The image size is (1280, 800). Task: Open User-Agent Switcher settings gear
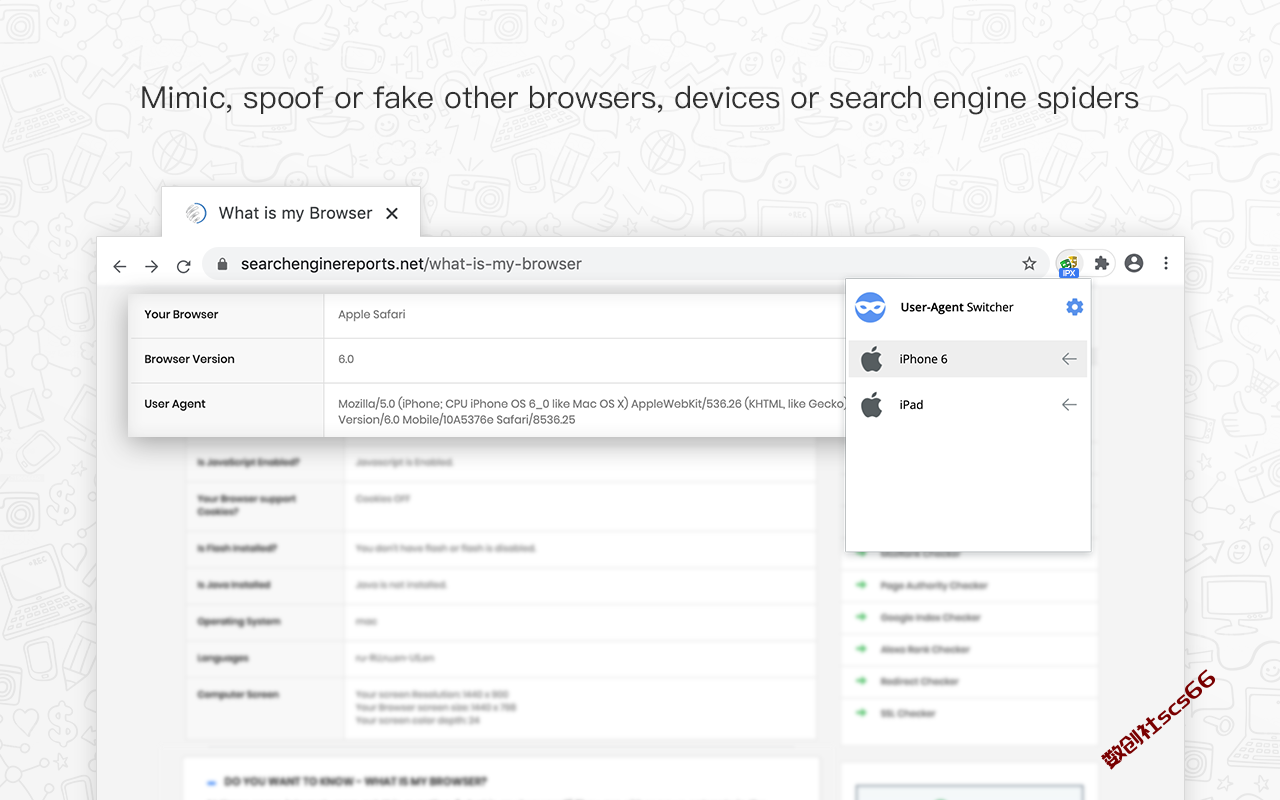tap(1074, 307)
